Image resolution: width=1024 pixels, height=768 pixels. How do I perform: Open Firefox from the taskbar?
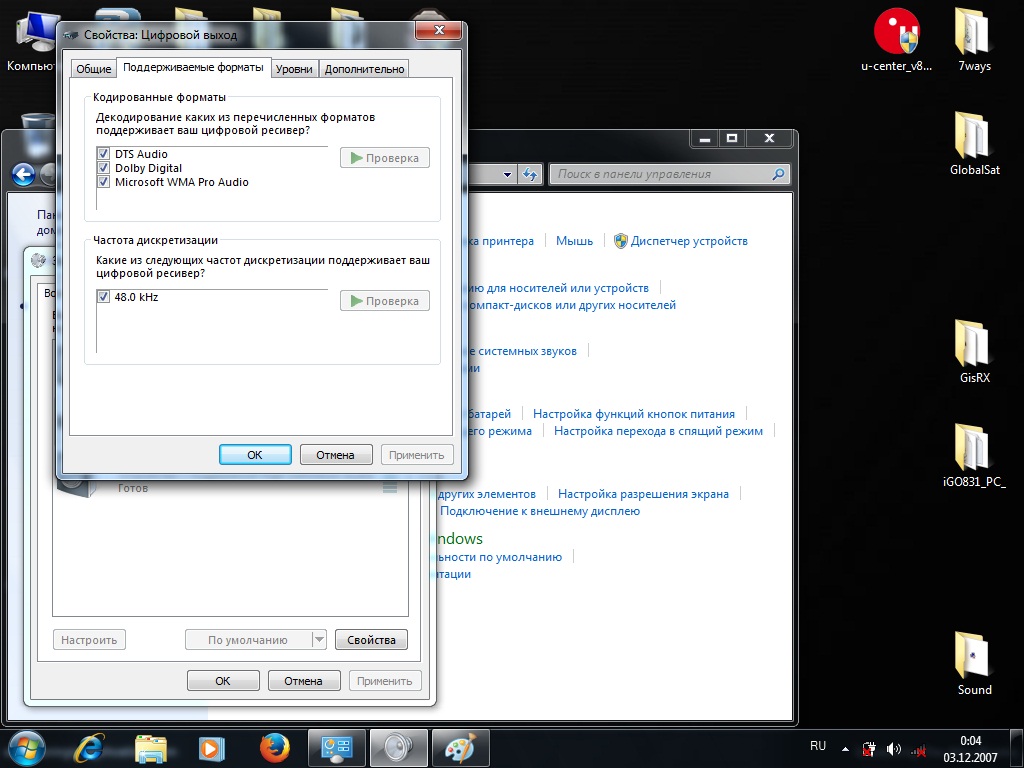274,747
